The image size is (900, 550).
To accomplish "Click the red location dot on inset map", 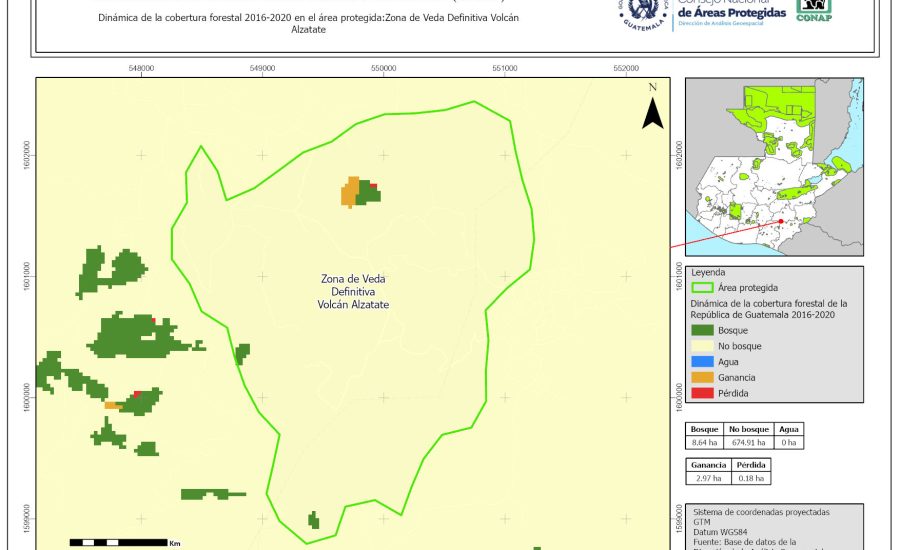I will point(781,222).
